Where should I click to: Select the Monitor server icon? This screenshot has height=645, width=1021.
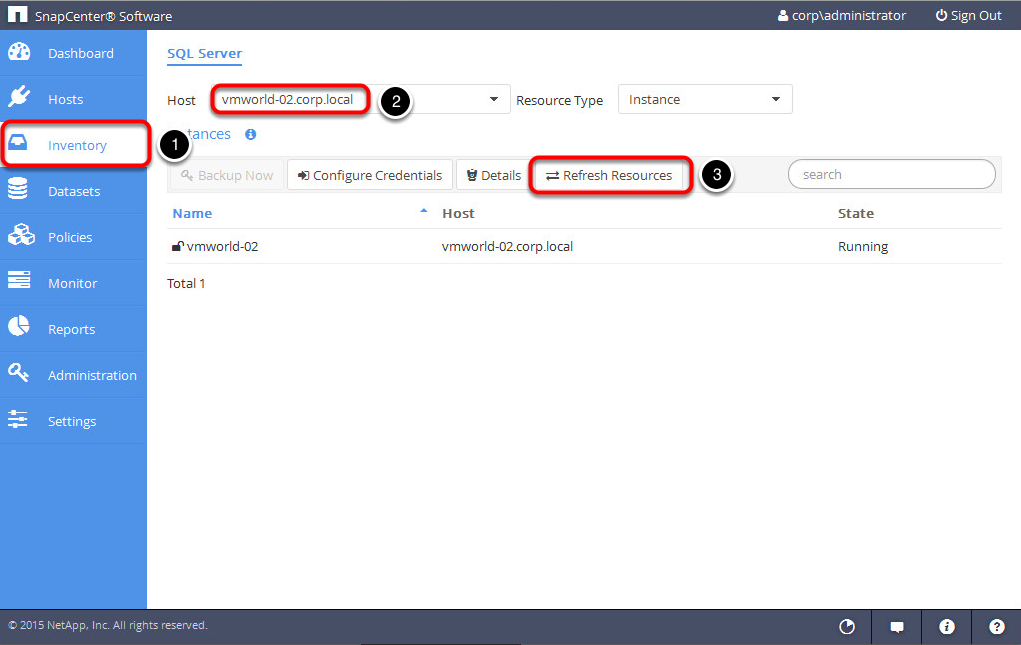click(19, 280)
